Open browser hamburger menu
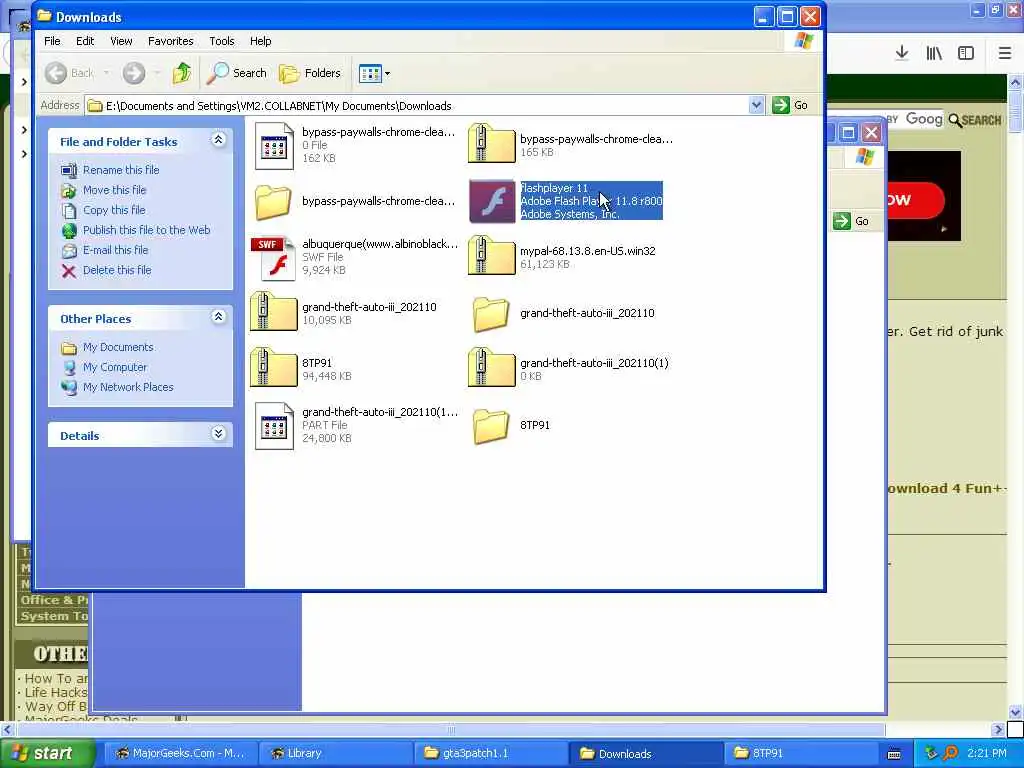This screenshot has height=768, width=1024. [x=1005, y=53]
